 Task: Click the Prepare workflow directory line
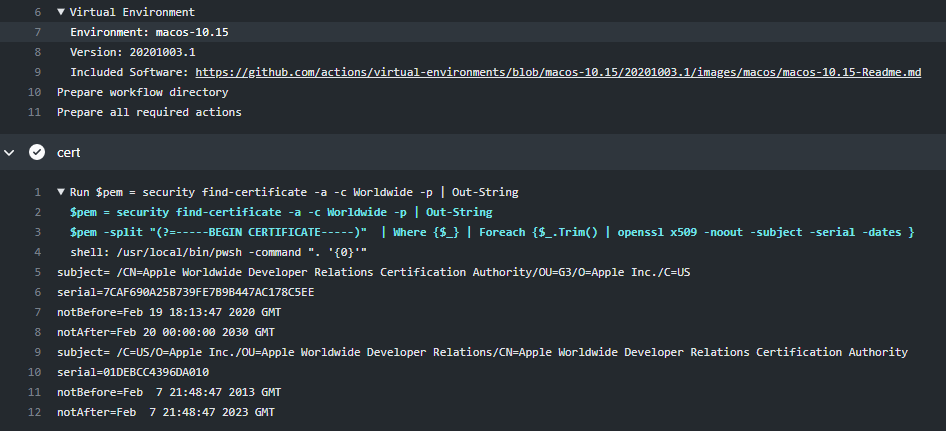pos(142,92)
